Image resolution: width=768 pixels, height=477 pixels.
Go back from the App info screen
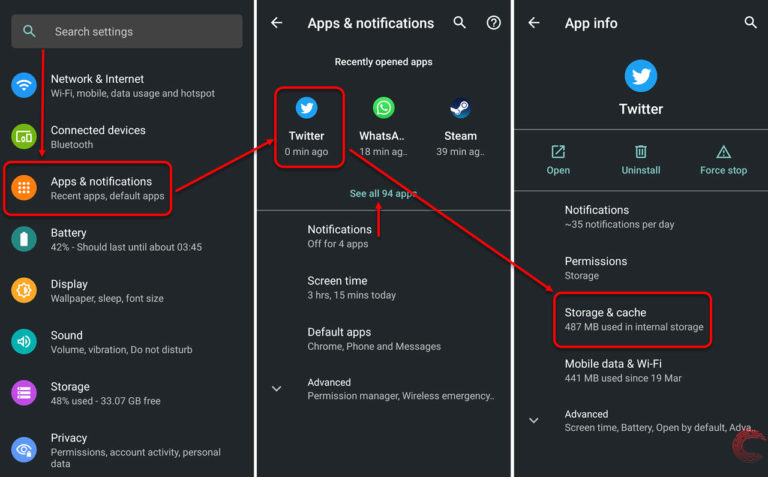(x=534, y=23)
